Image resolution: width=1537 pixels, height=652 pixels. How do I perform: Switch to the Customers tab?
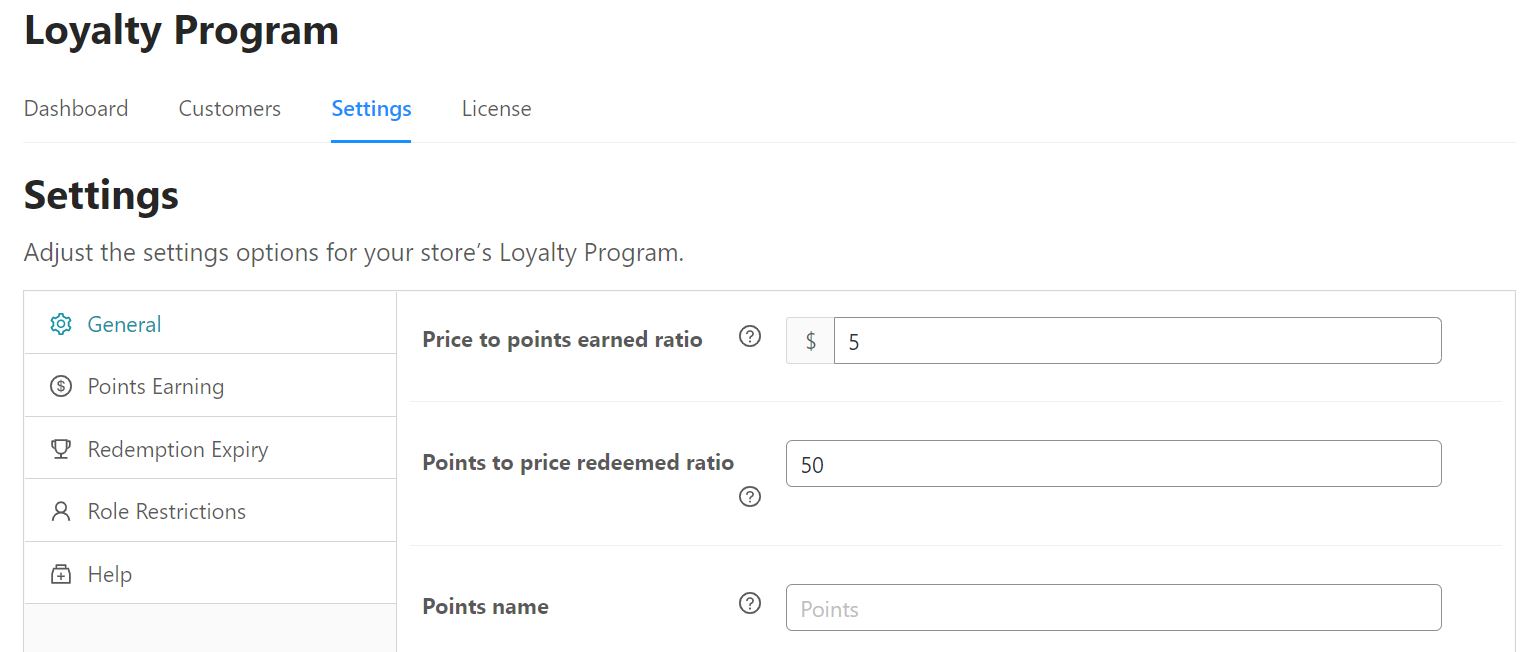(x=229, y=108)
